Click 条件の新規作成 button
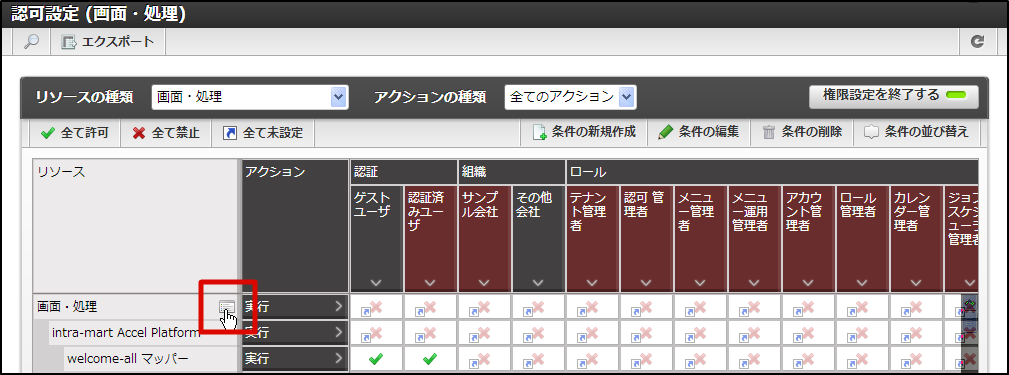 click(583, 133)
